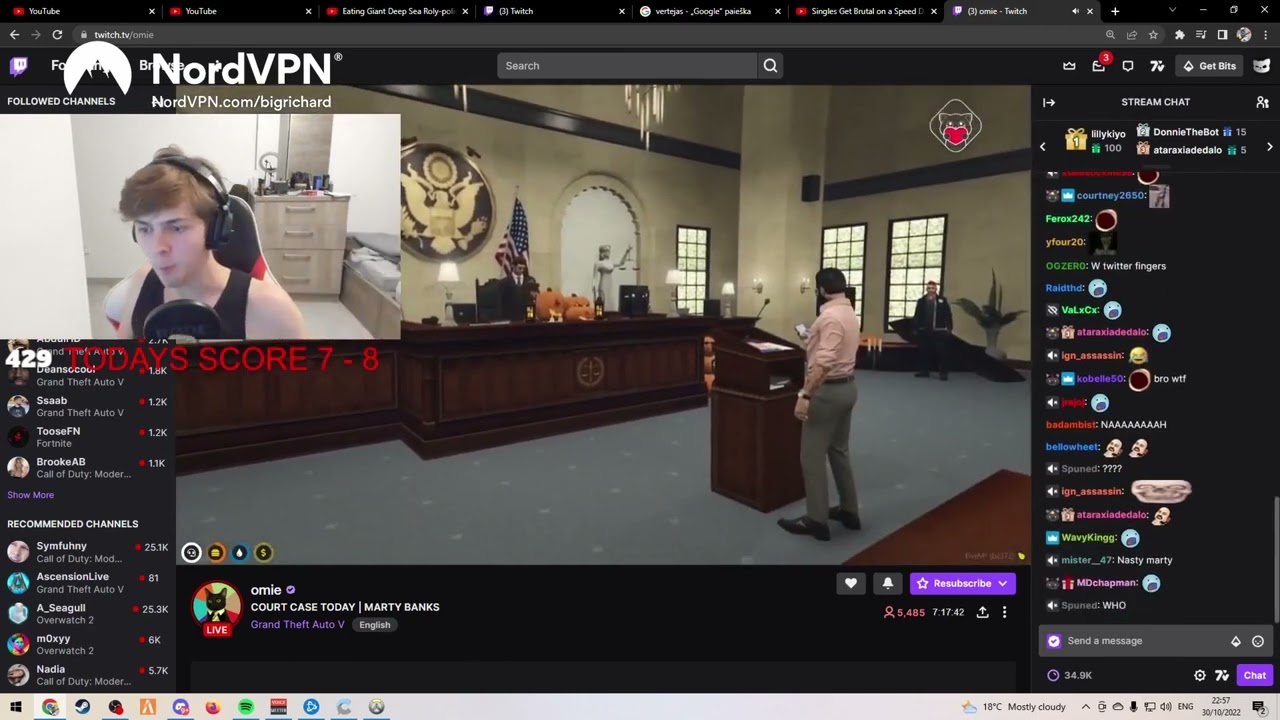The width and height of the screenshot is (1280, 720).
Task: Open AscensionLive recommended channel
Action: (88, 583)
